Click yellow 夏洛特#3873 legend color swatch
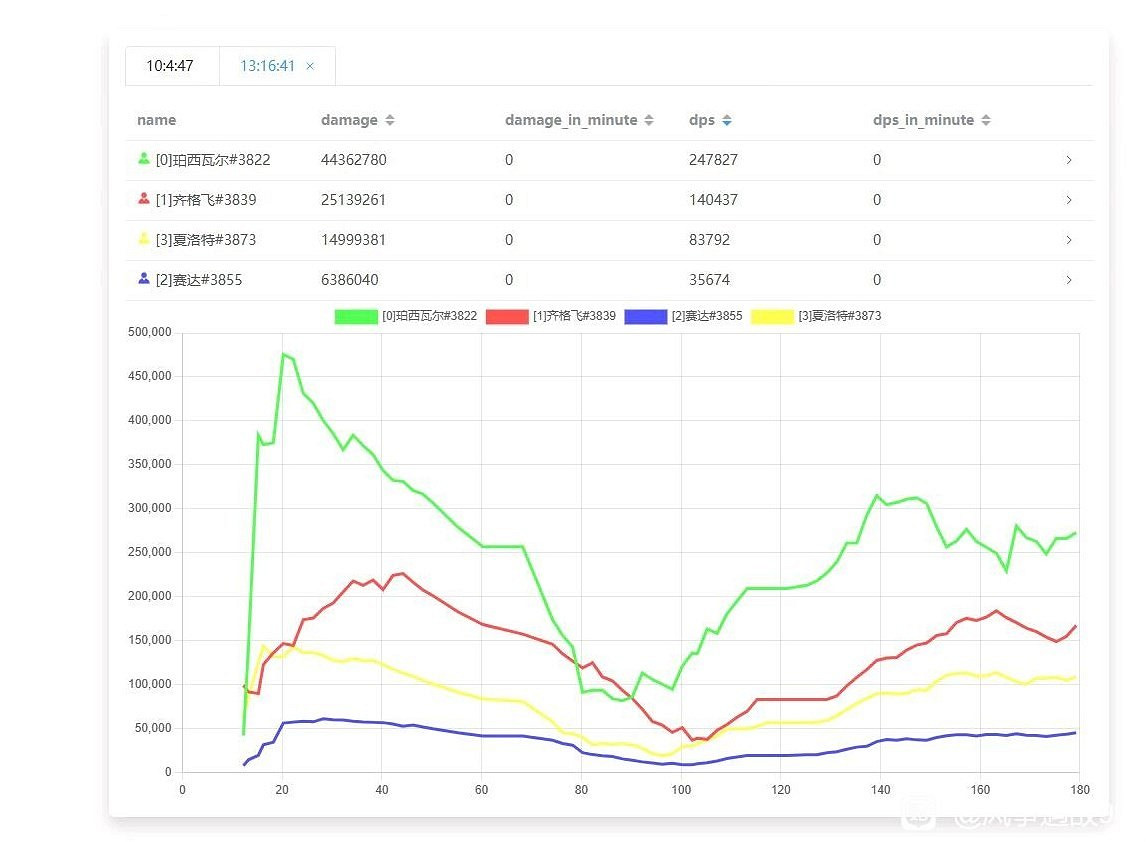The height and width of the screenshot is (842, 1146). click(x=772, y=316)
